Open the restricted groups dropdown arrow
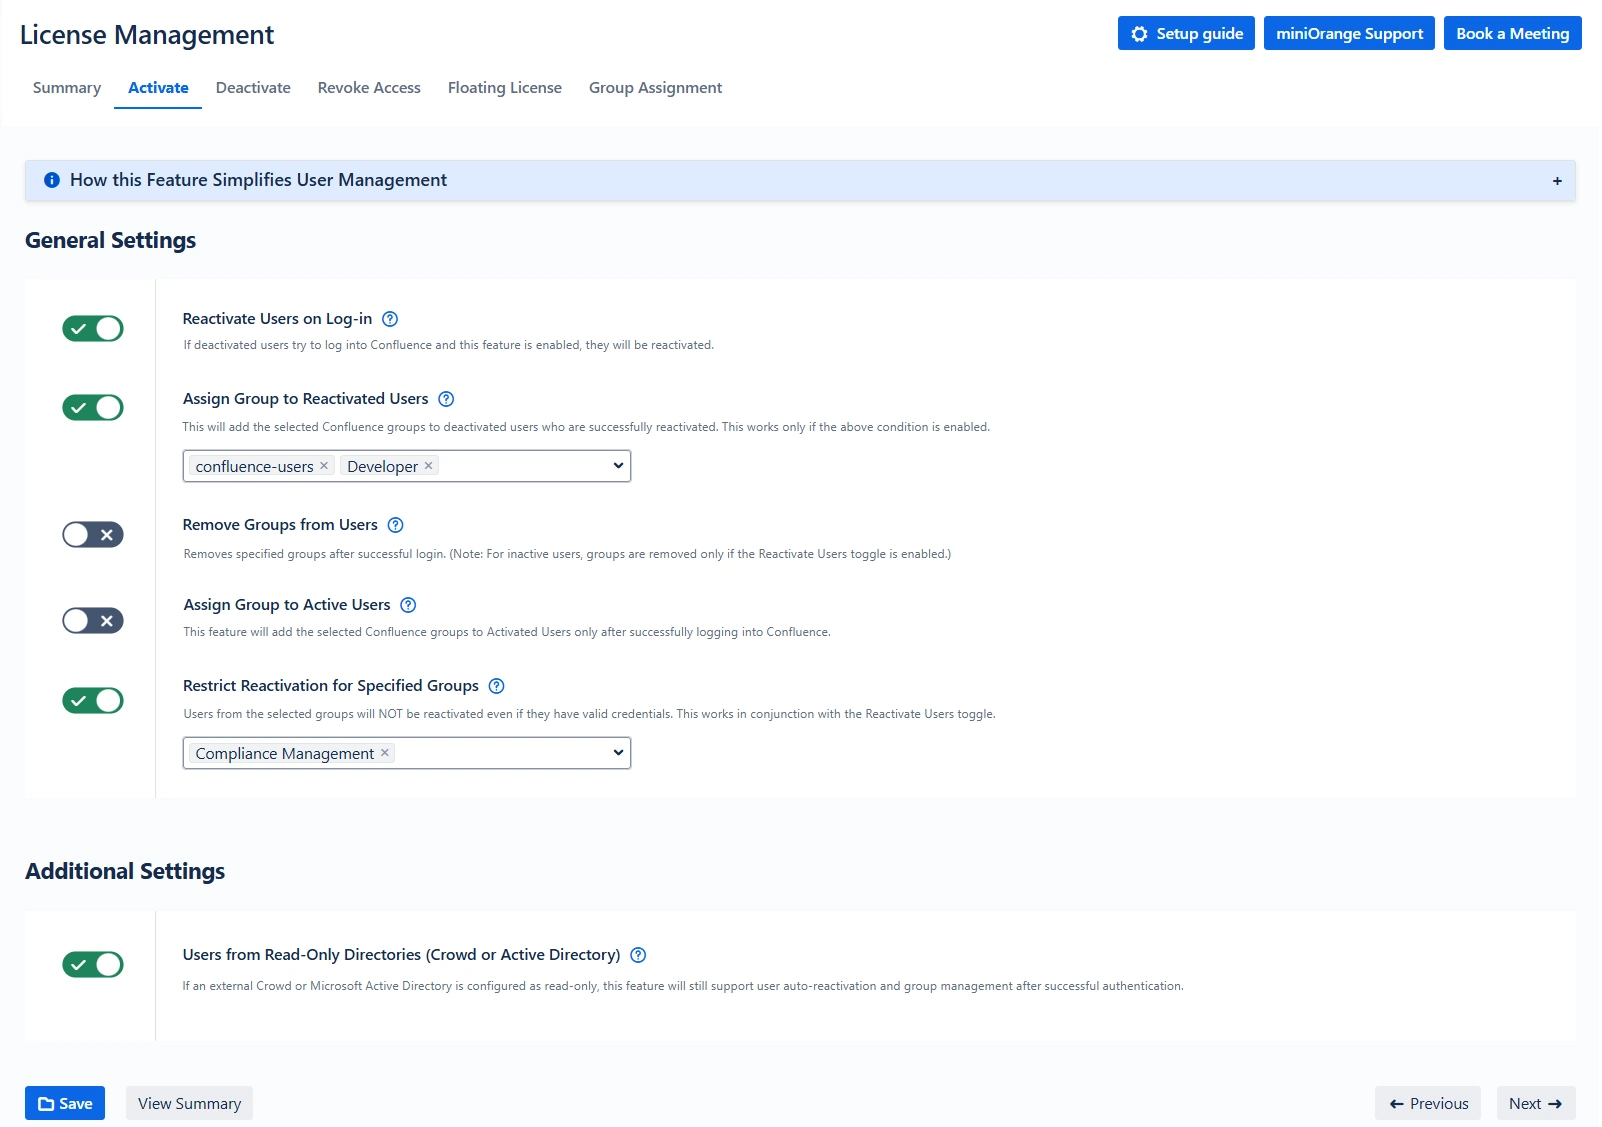1602x1127 pixels. coord(618,753)
